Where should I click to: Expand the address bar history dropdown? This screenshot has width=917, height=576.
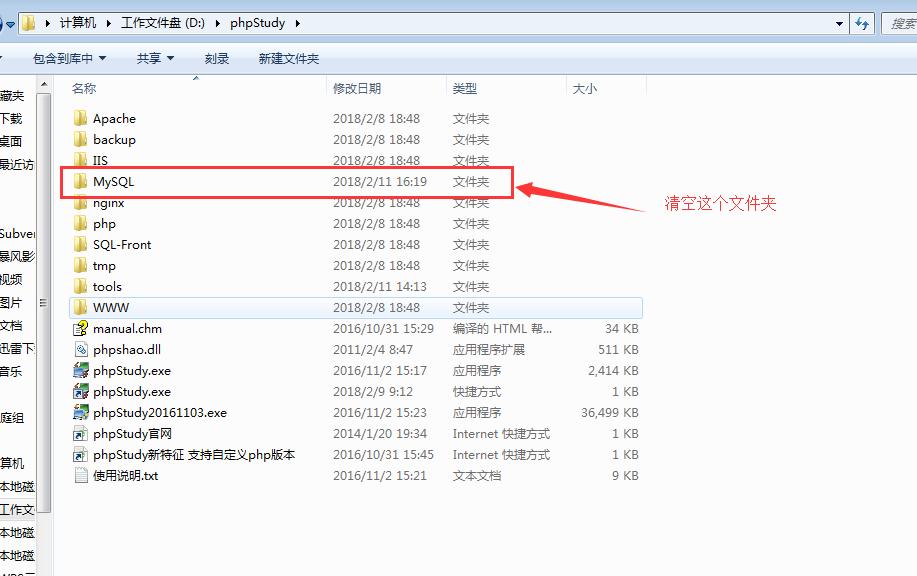tap(839, 23)
